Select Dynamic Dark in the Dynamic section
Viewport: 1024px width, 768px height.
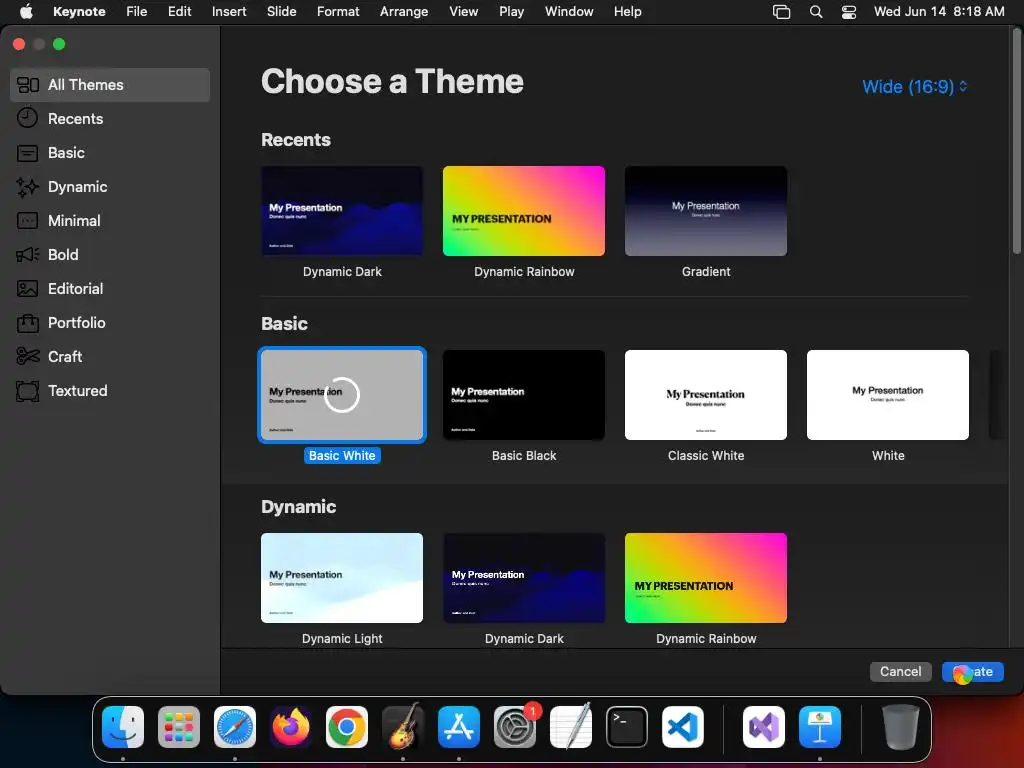[x=524, y=578]
